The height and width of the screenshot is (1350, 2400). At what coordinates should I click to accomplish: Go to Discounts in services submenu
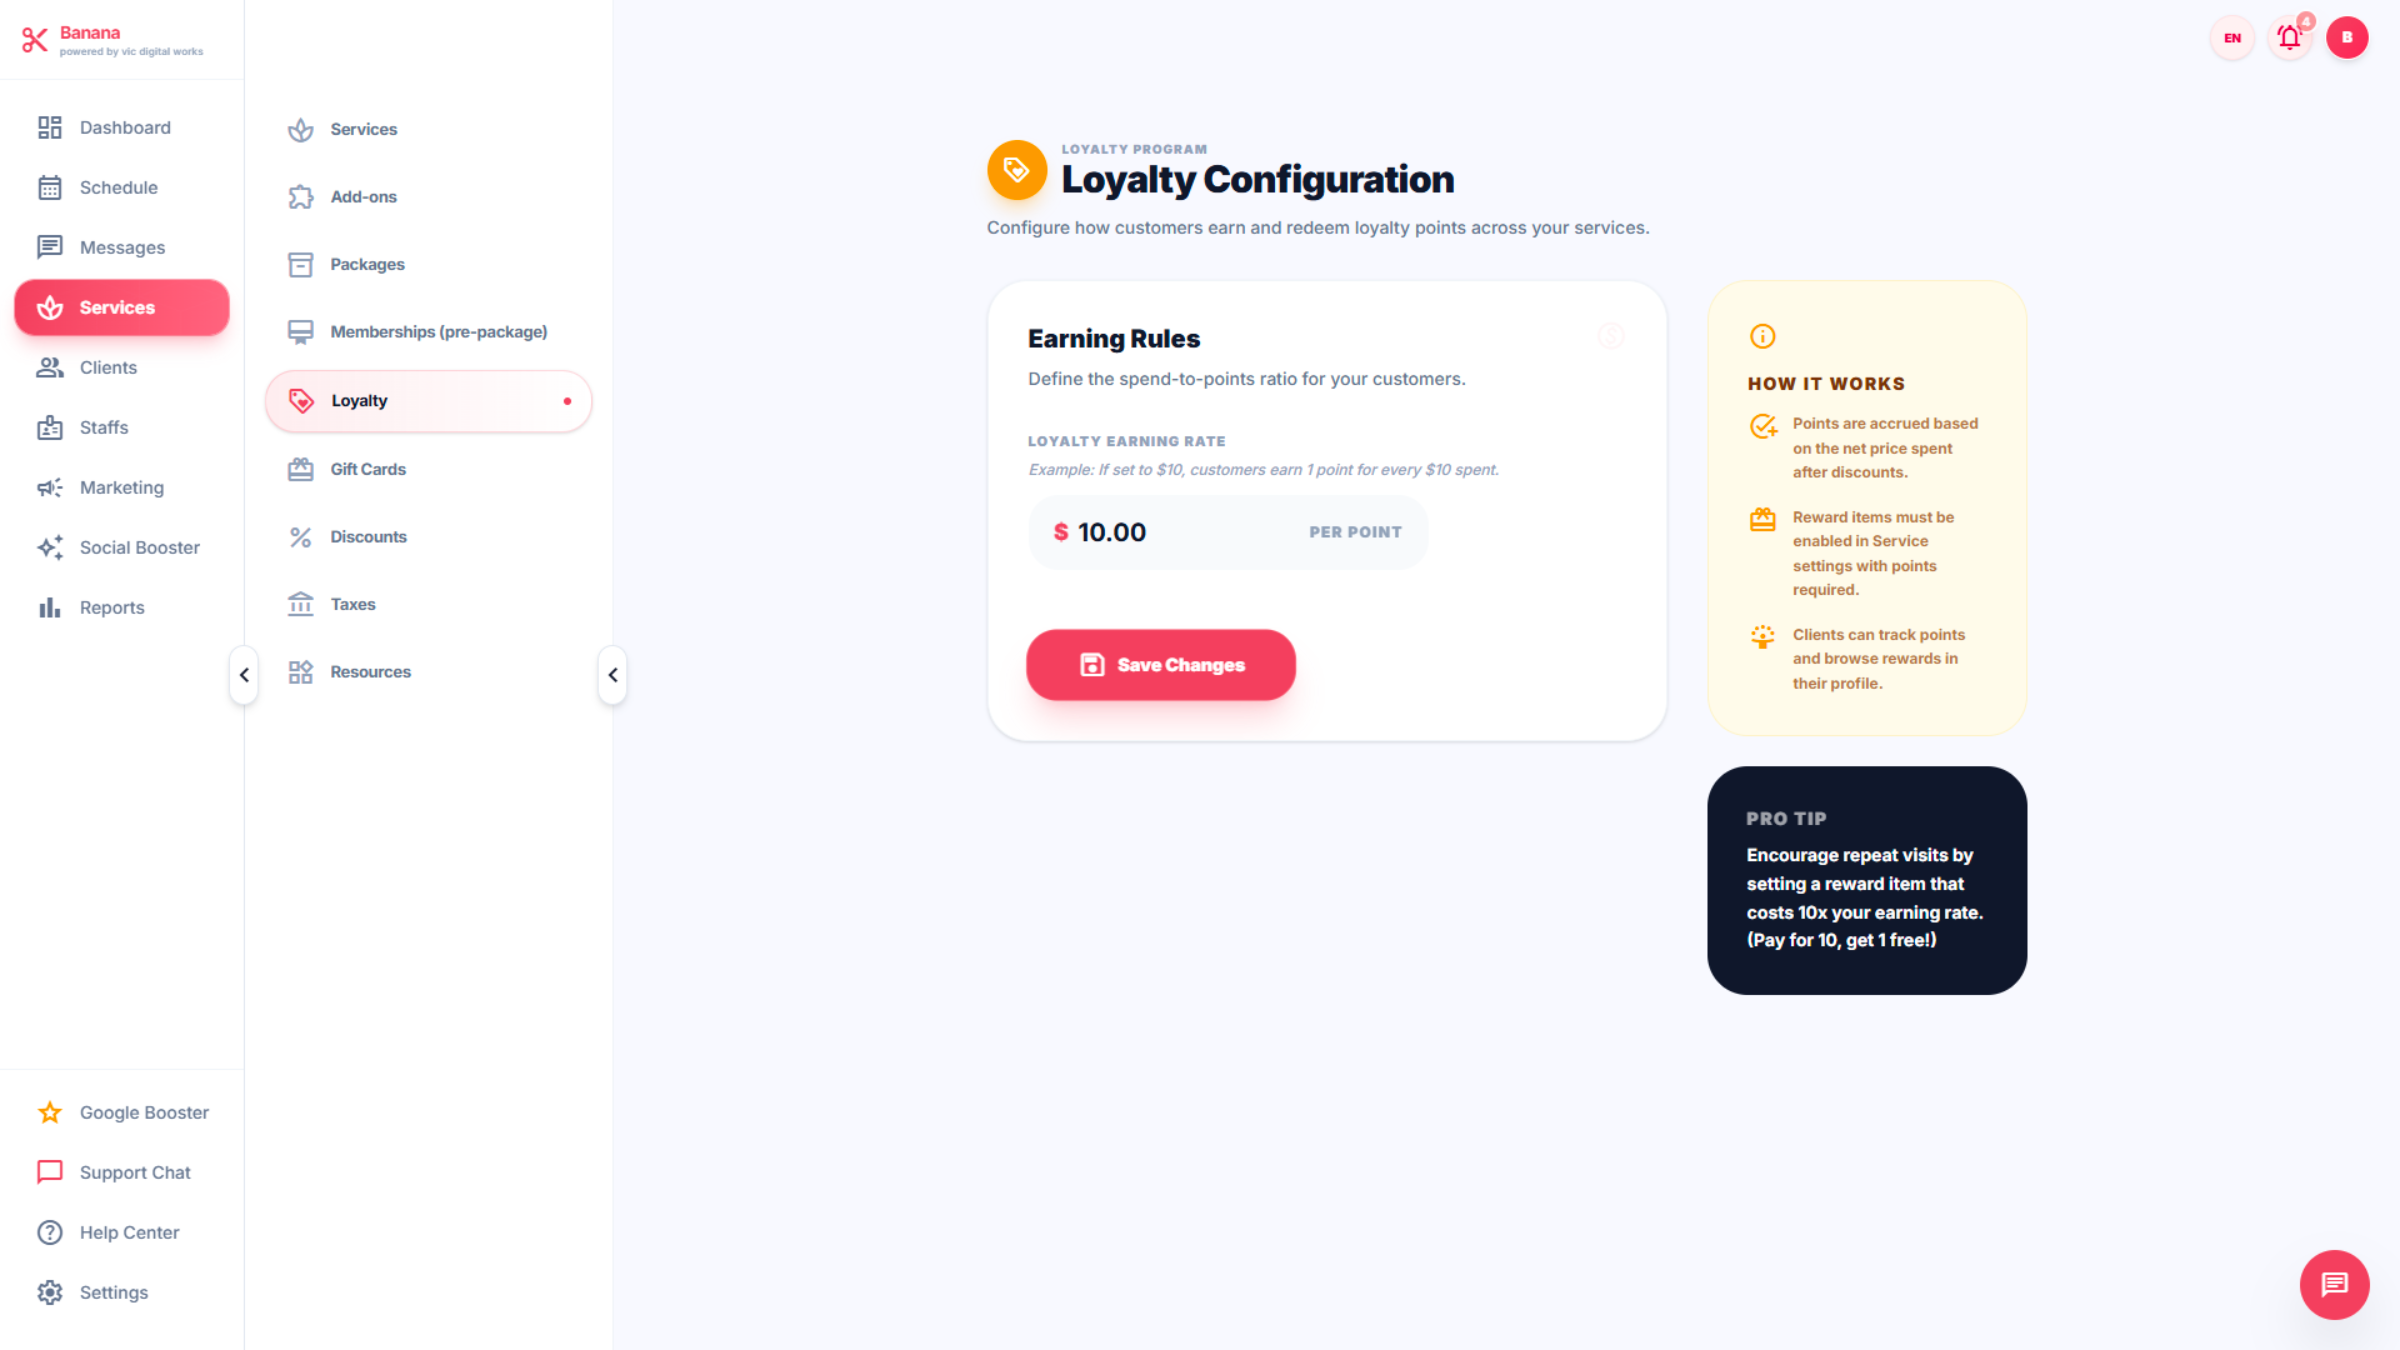point(368,537)
